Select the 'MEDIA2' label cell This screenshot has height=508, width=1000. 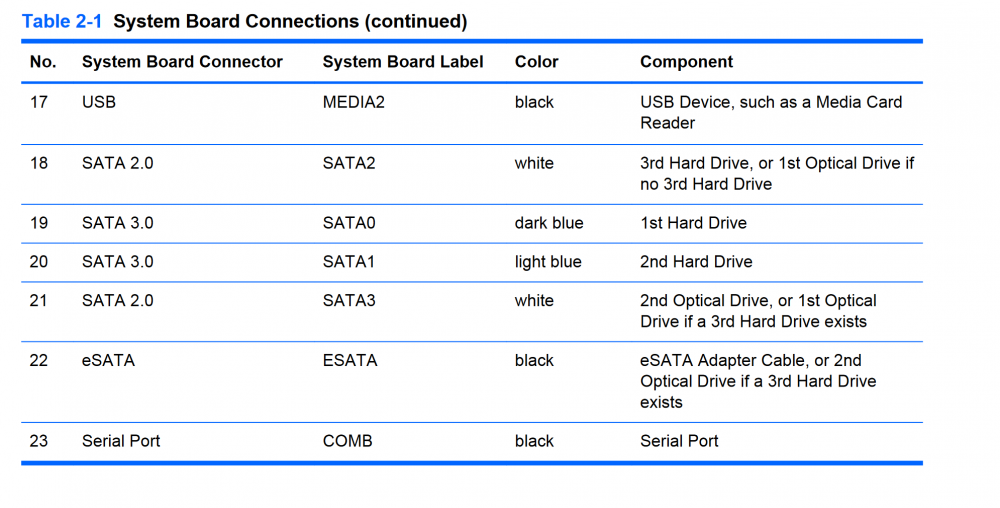[x=353, y=102]
